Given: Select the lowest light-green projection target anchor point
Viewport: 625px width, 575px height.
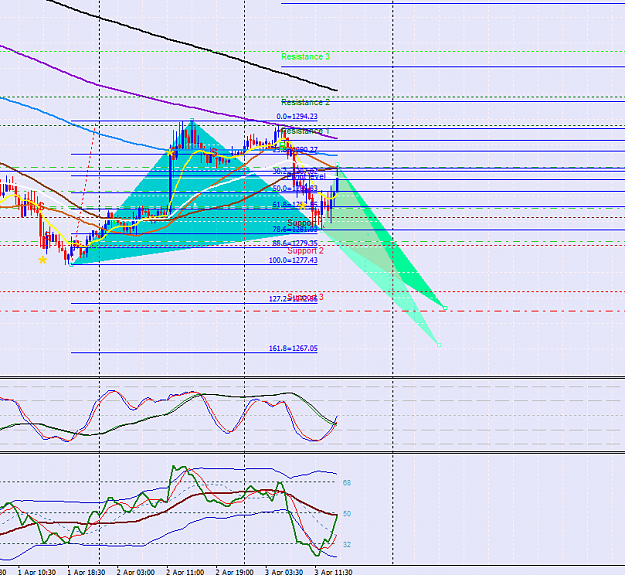Looking at the screenshot, I should pyautogui.click(x=439, y=345).
